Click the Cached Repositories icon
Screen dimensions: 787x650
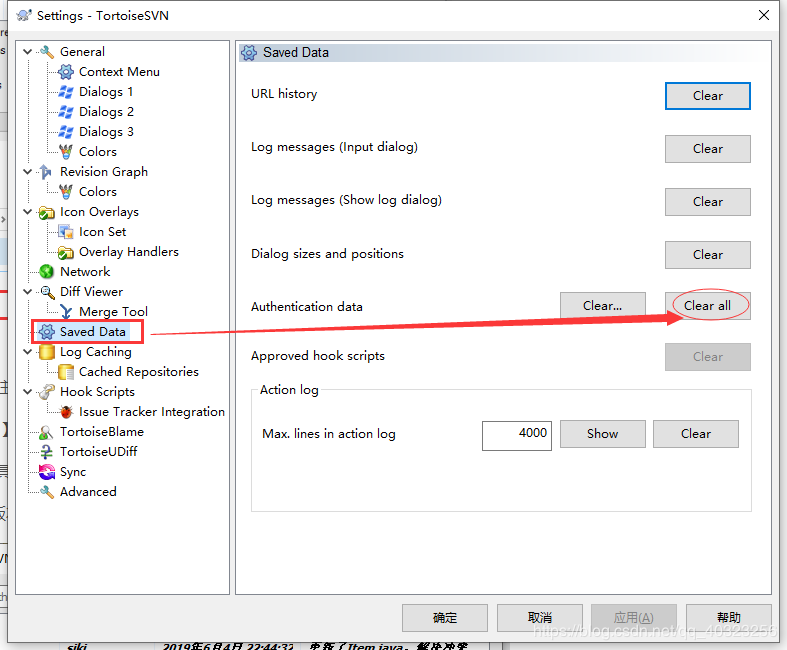[66, 372]
